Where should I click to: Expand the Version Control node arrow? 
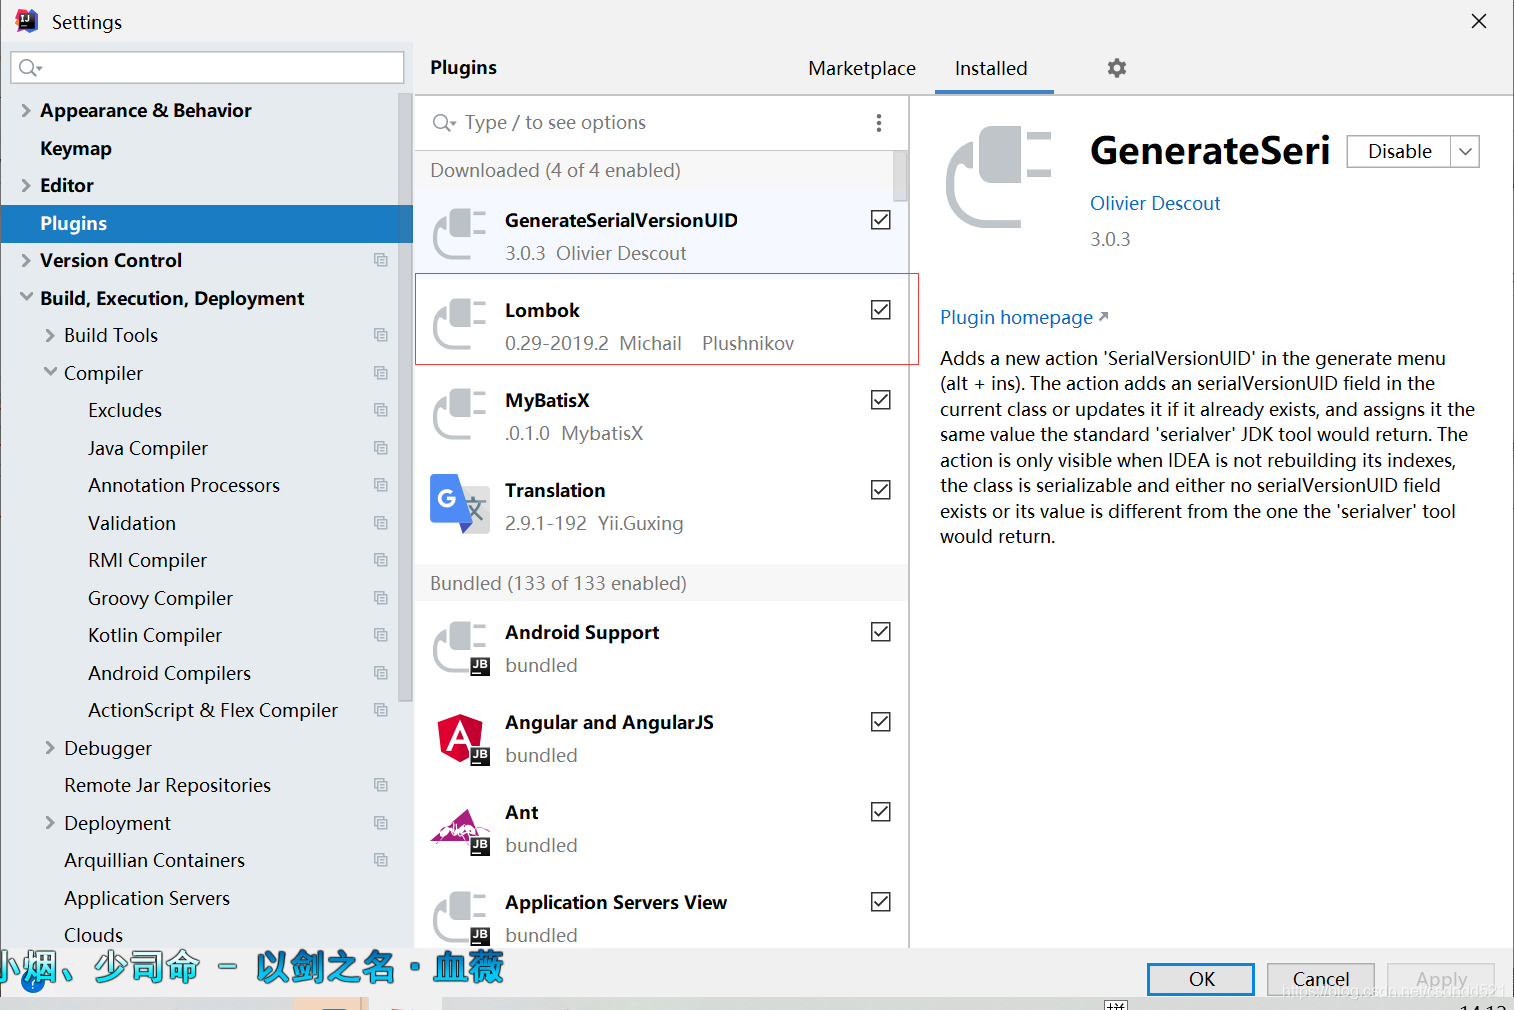26,260
